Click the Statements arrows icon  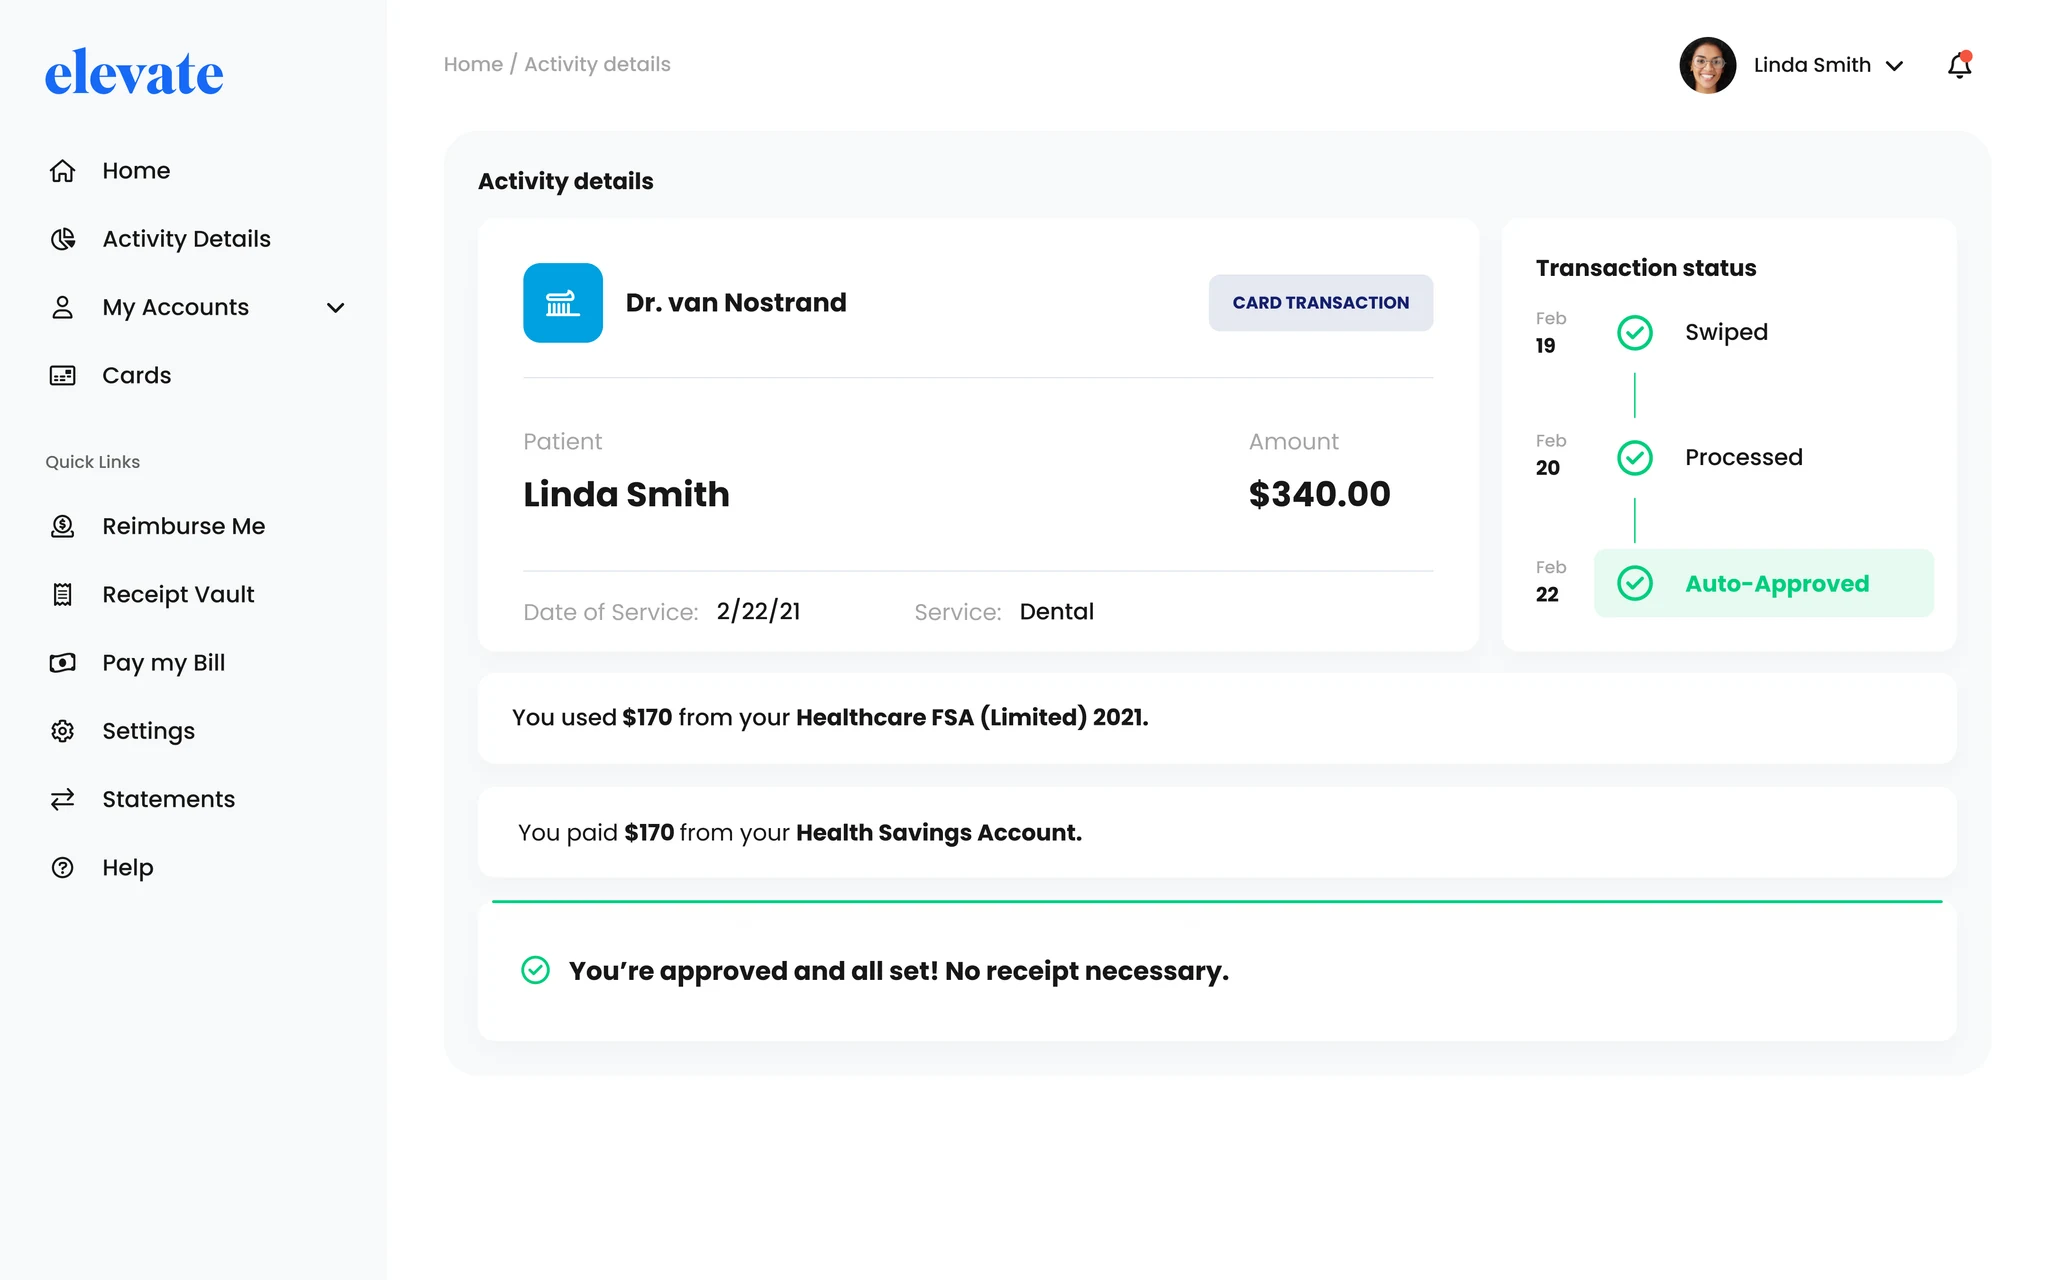click(x=62, y=799)
